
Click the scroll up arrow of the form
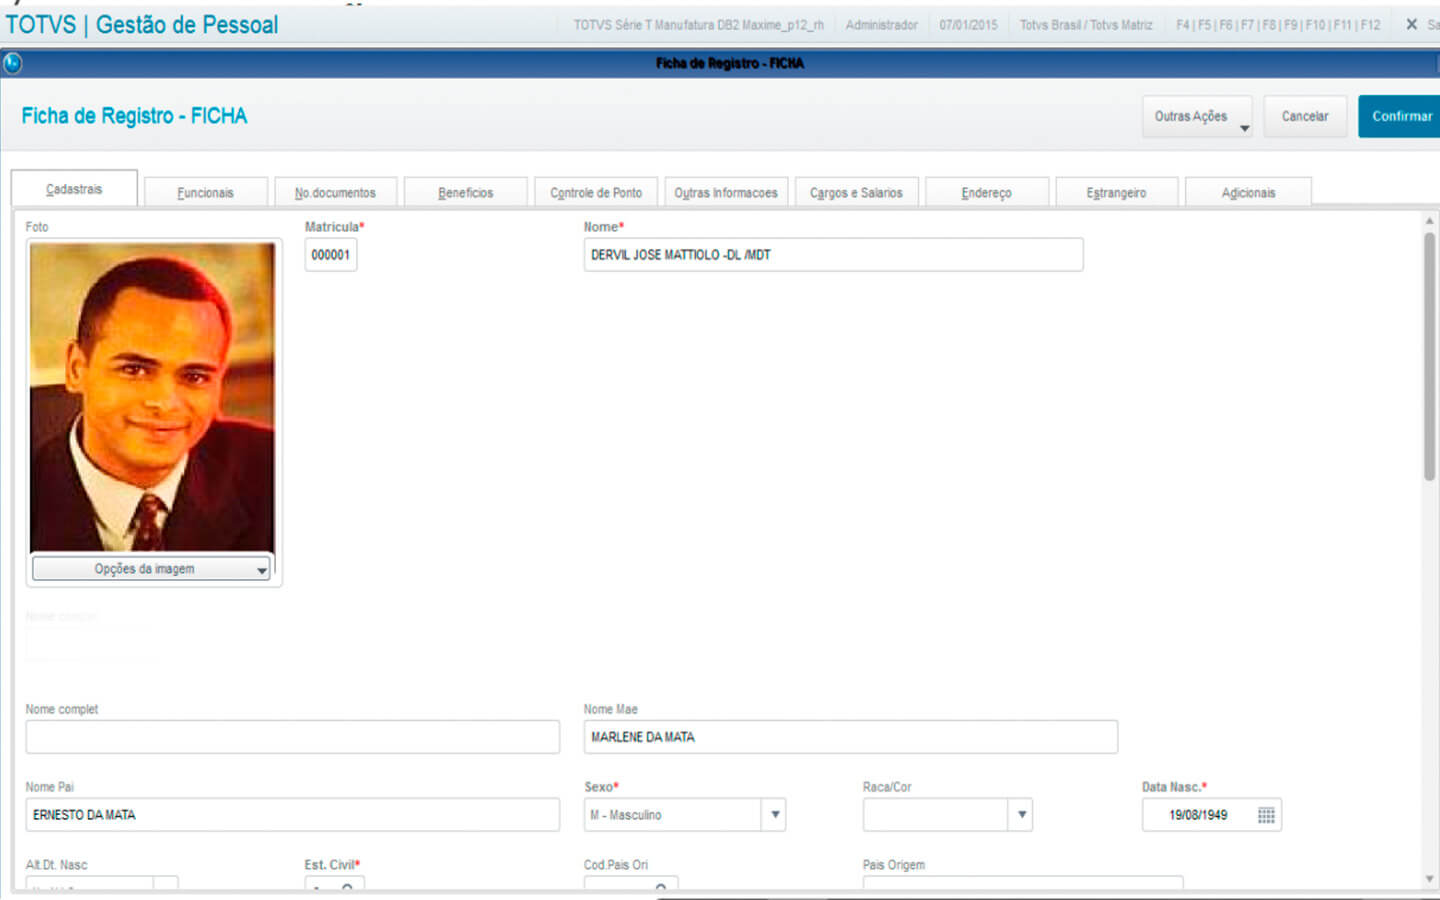click(x=1429, y=221)
